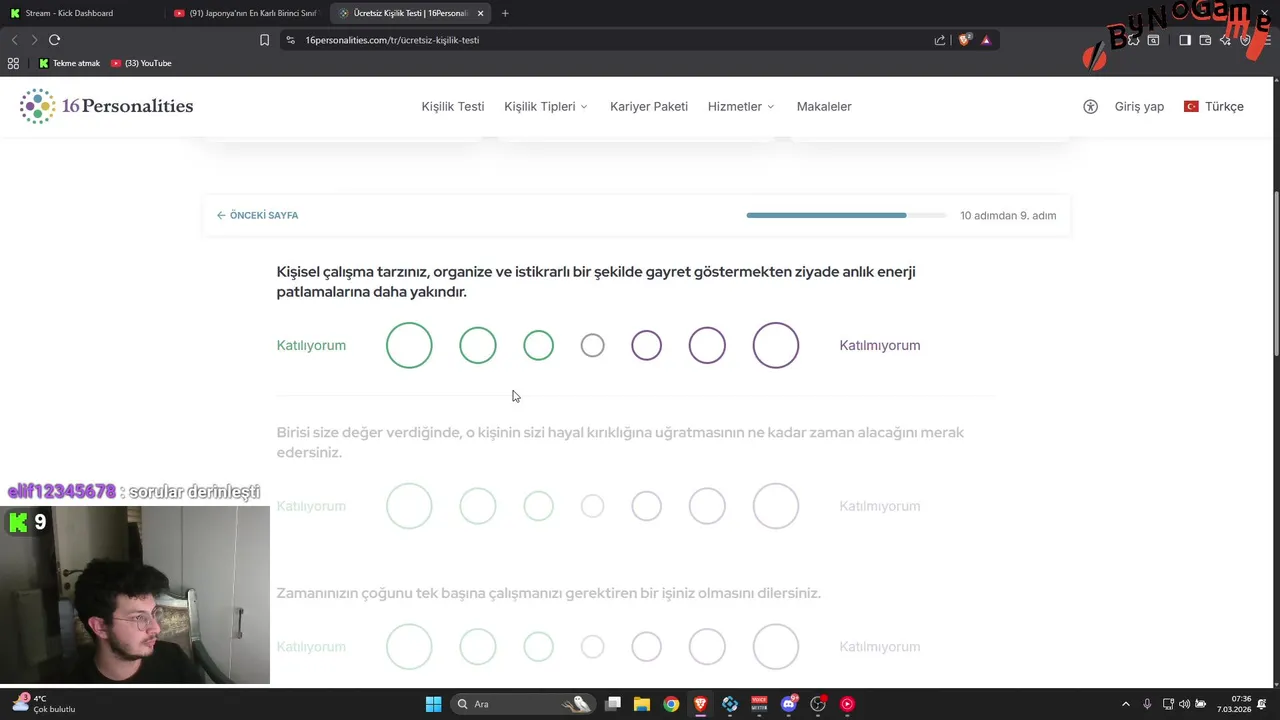
Task: Open the bookmarks bar apps grid
Action: pyautogui.click(x=13, y=63)
